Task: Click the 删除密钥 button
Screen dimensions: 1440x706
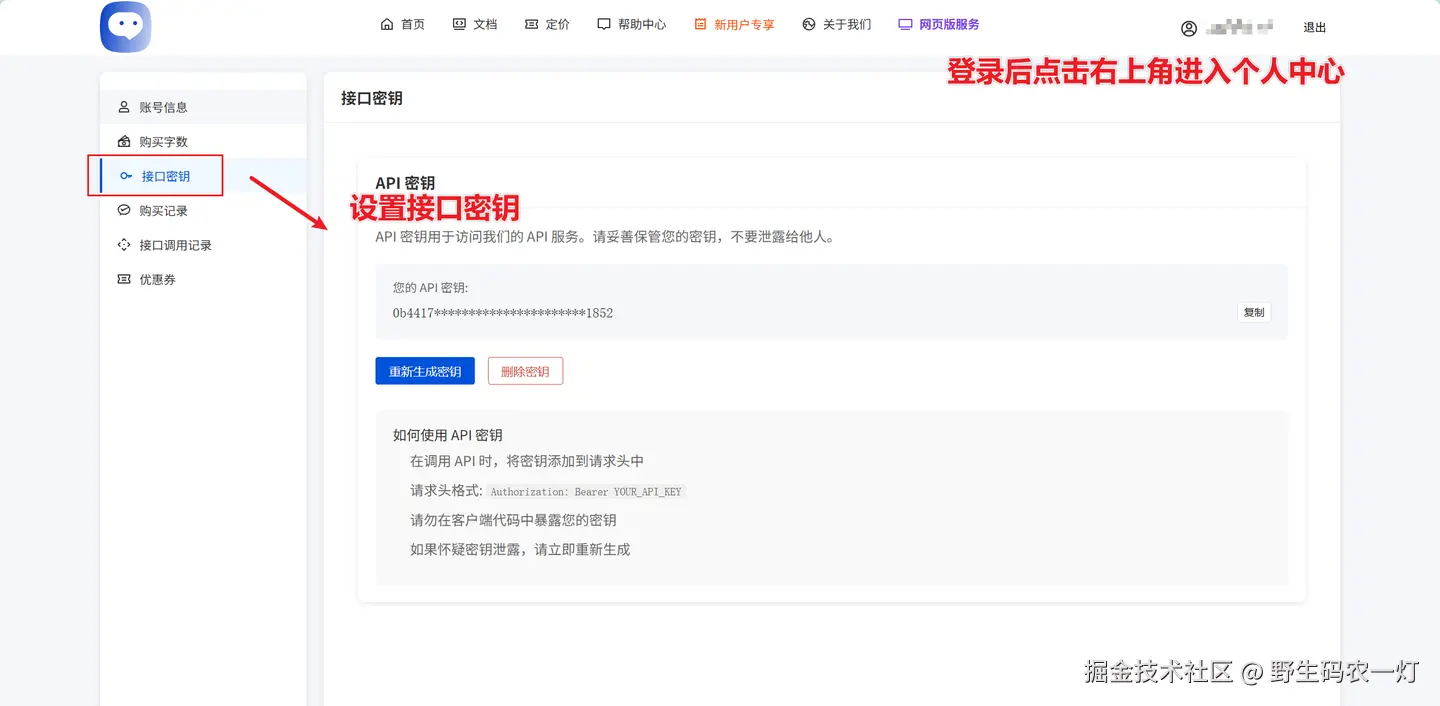Action: [x=525, y=370]
